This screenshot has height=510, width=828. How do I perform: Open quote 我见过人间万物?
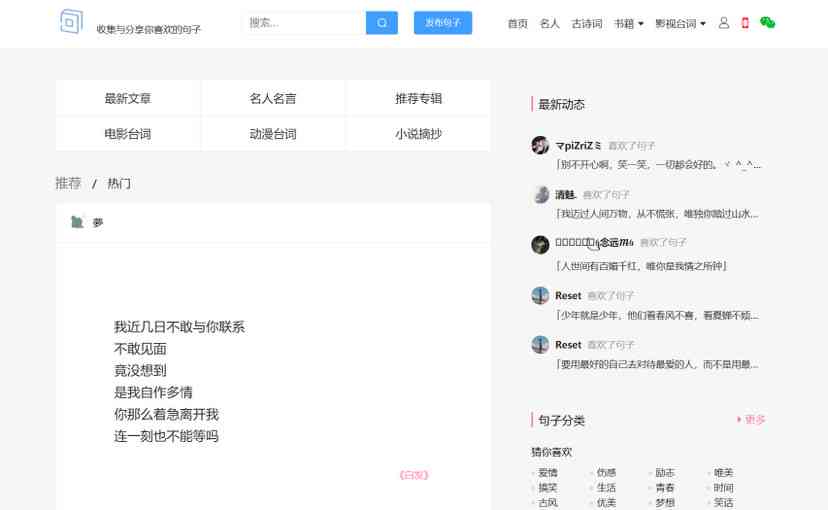click(657, 214)
